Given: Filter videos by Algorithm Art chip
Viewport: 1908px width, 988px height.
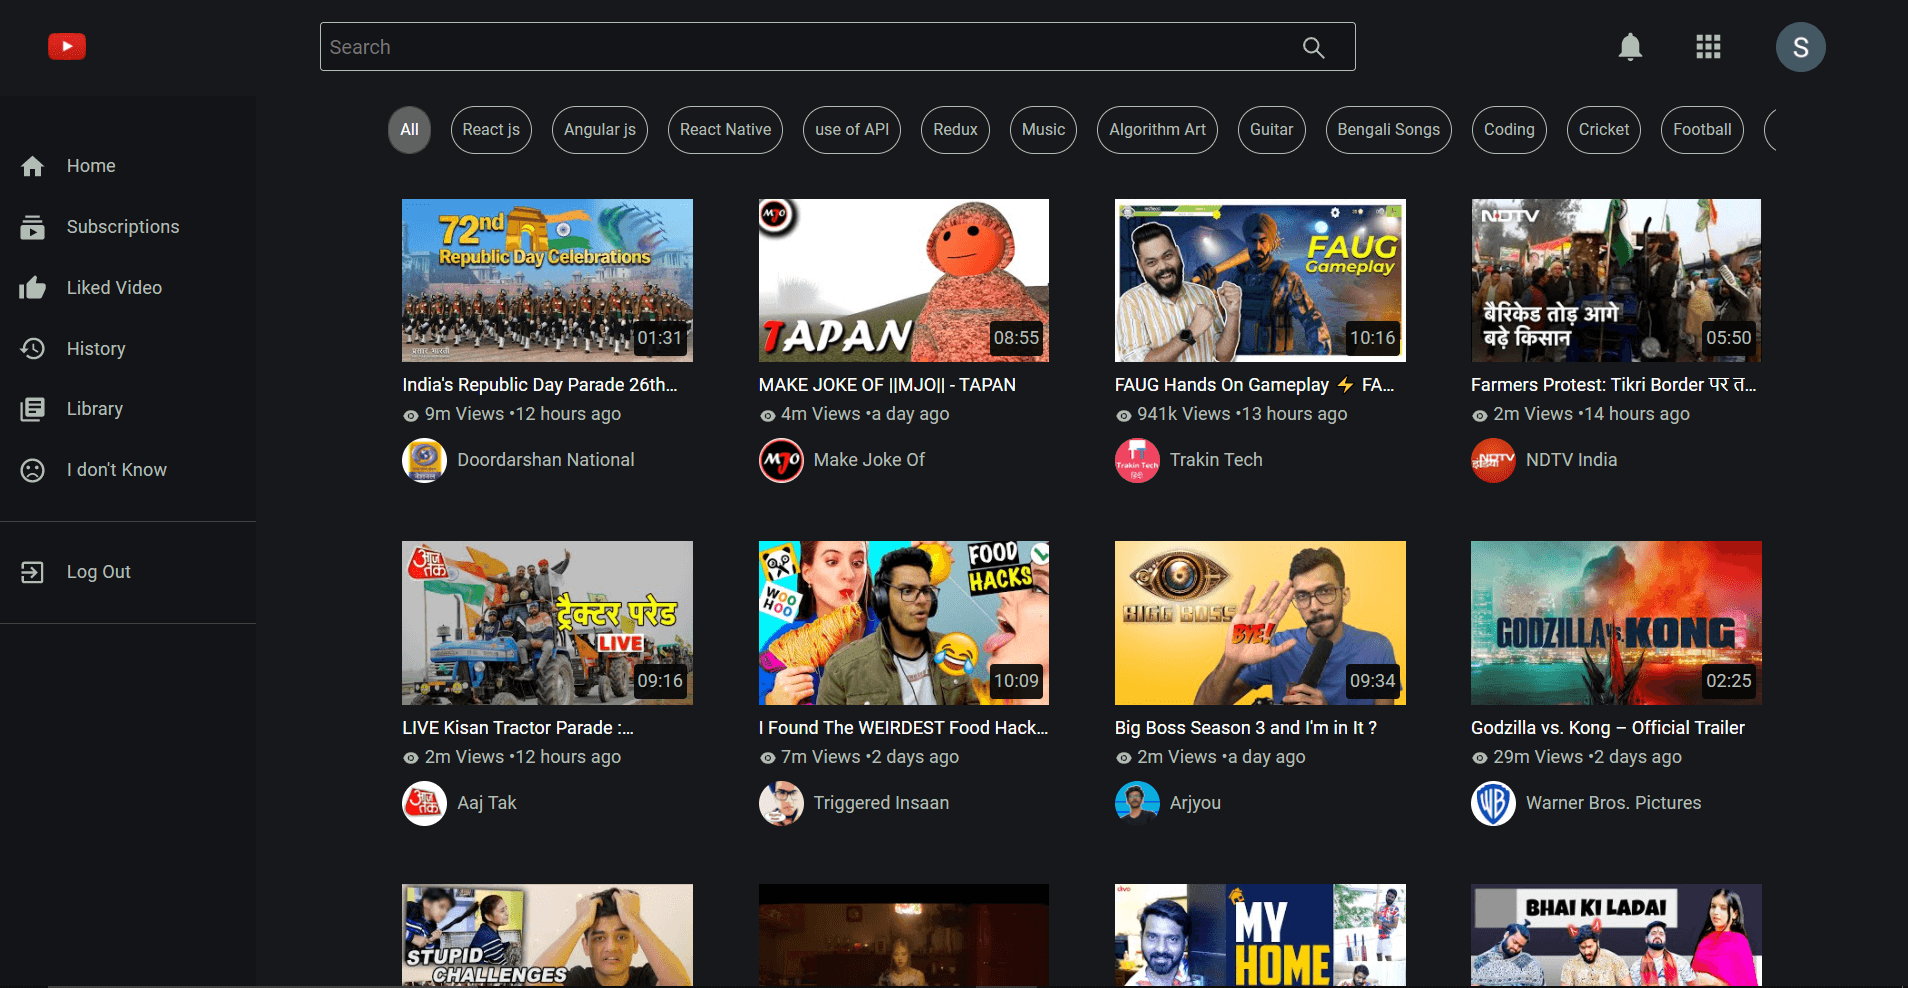Looking at the screenshot, I should (1157, 130).
